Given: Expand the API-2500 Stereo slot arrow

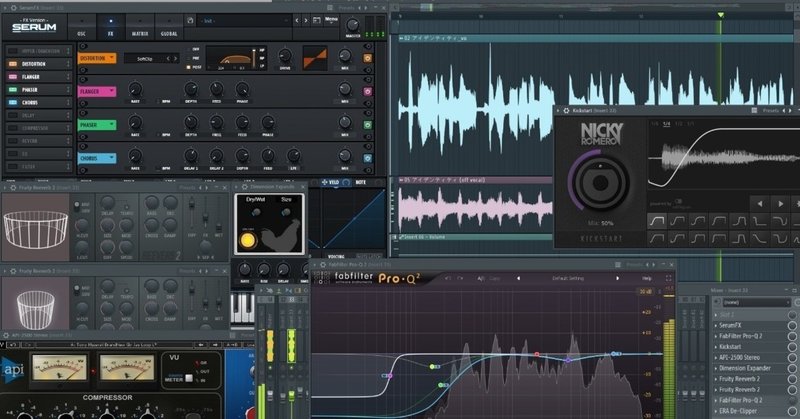Looking at the screenshot, I should coord(716,358).
